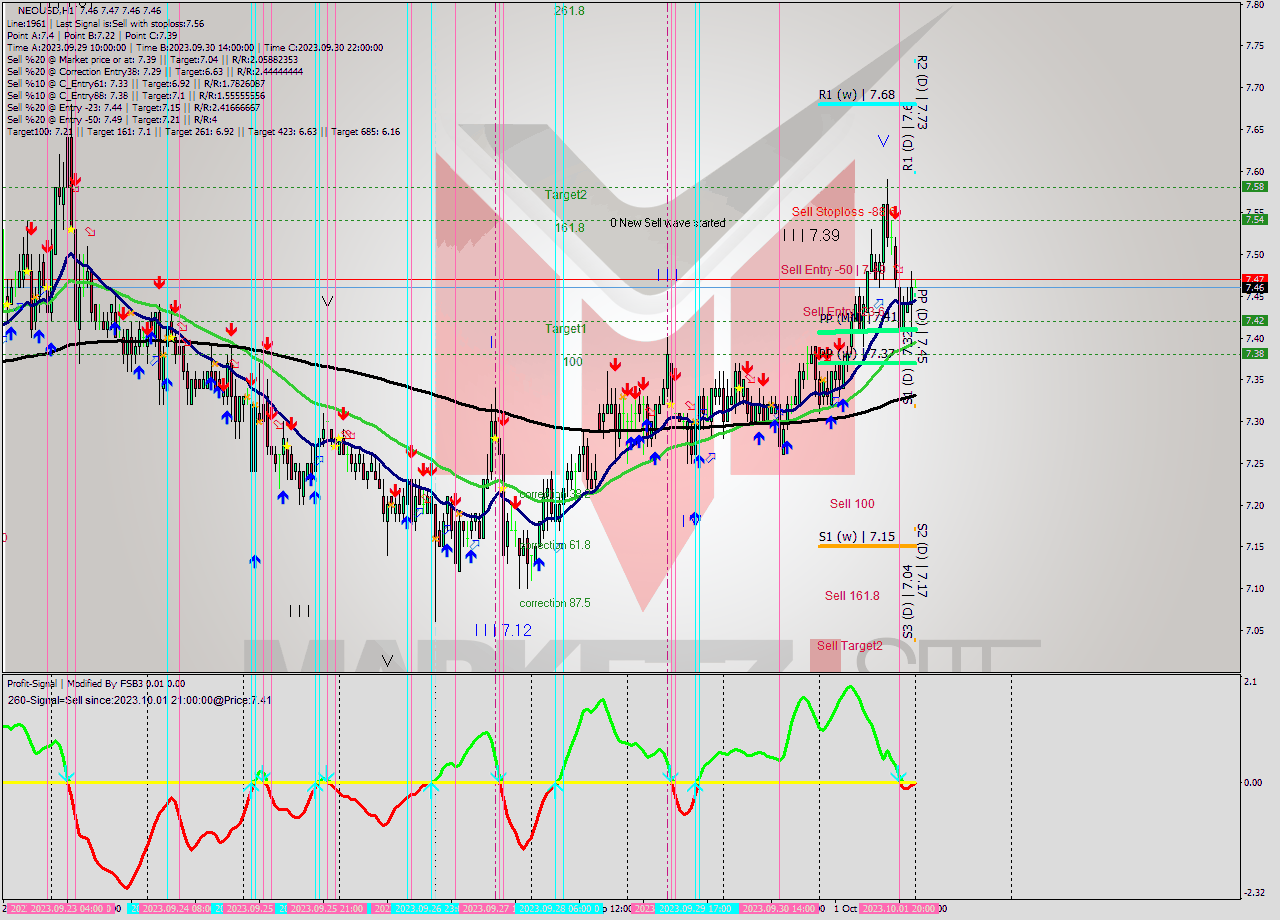Click the green 7.38 price tag
Viewport: 1280px width, 920px height.
[1255, 353]
